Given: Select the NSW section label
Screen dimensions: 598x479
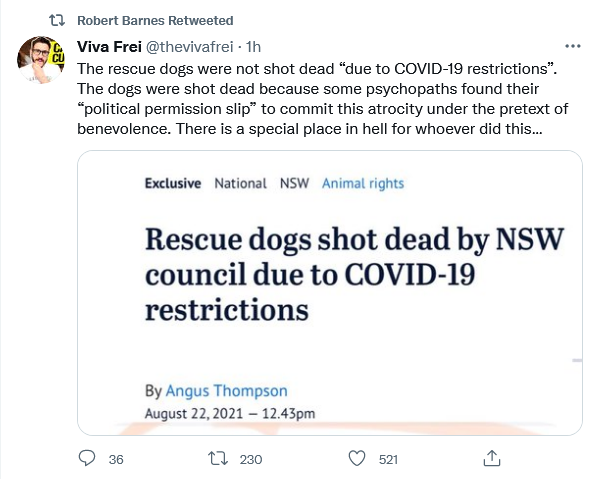Looking at the screenshot, I should tap(294, 183).
